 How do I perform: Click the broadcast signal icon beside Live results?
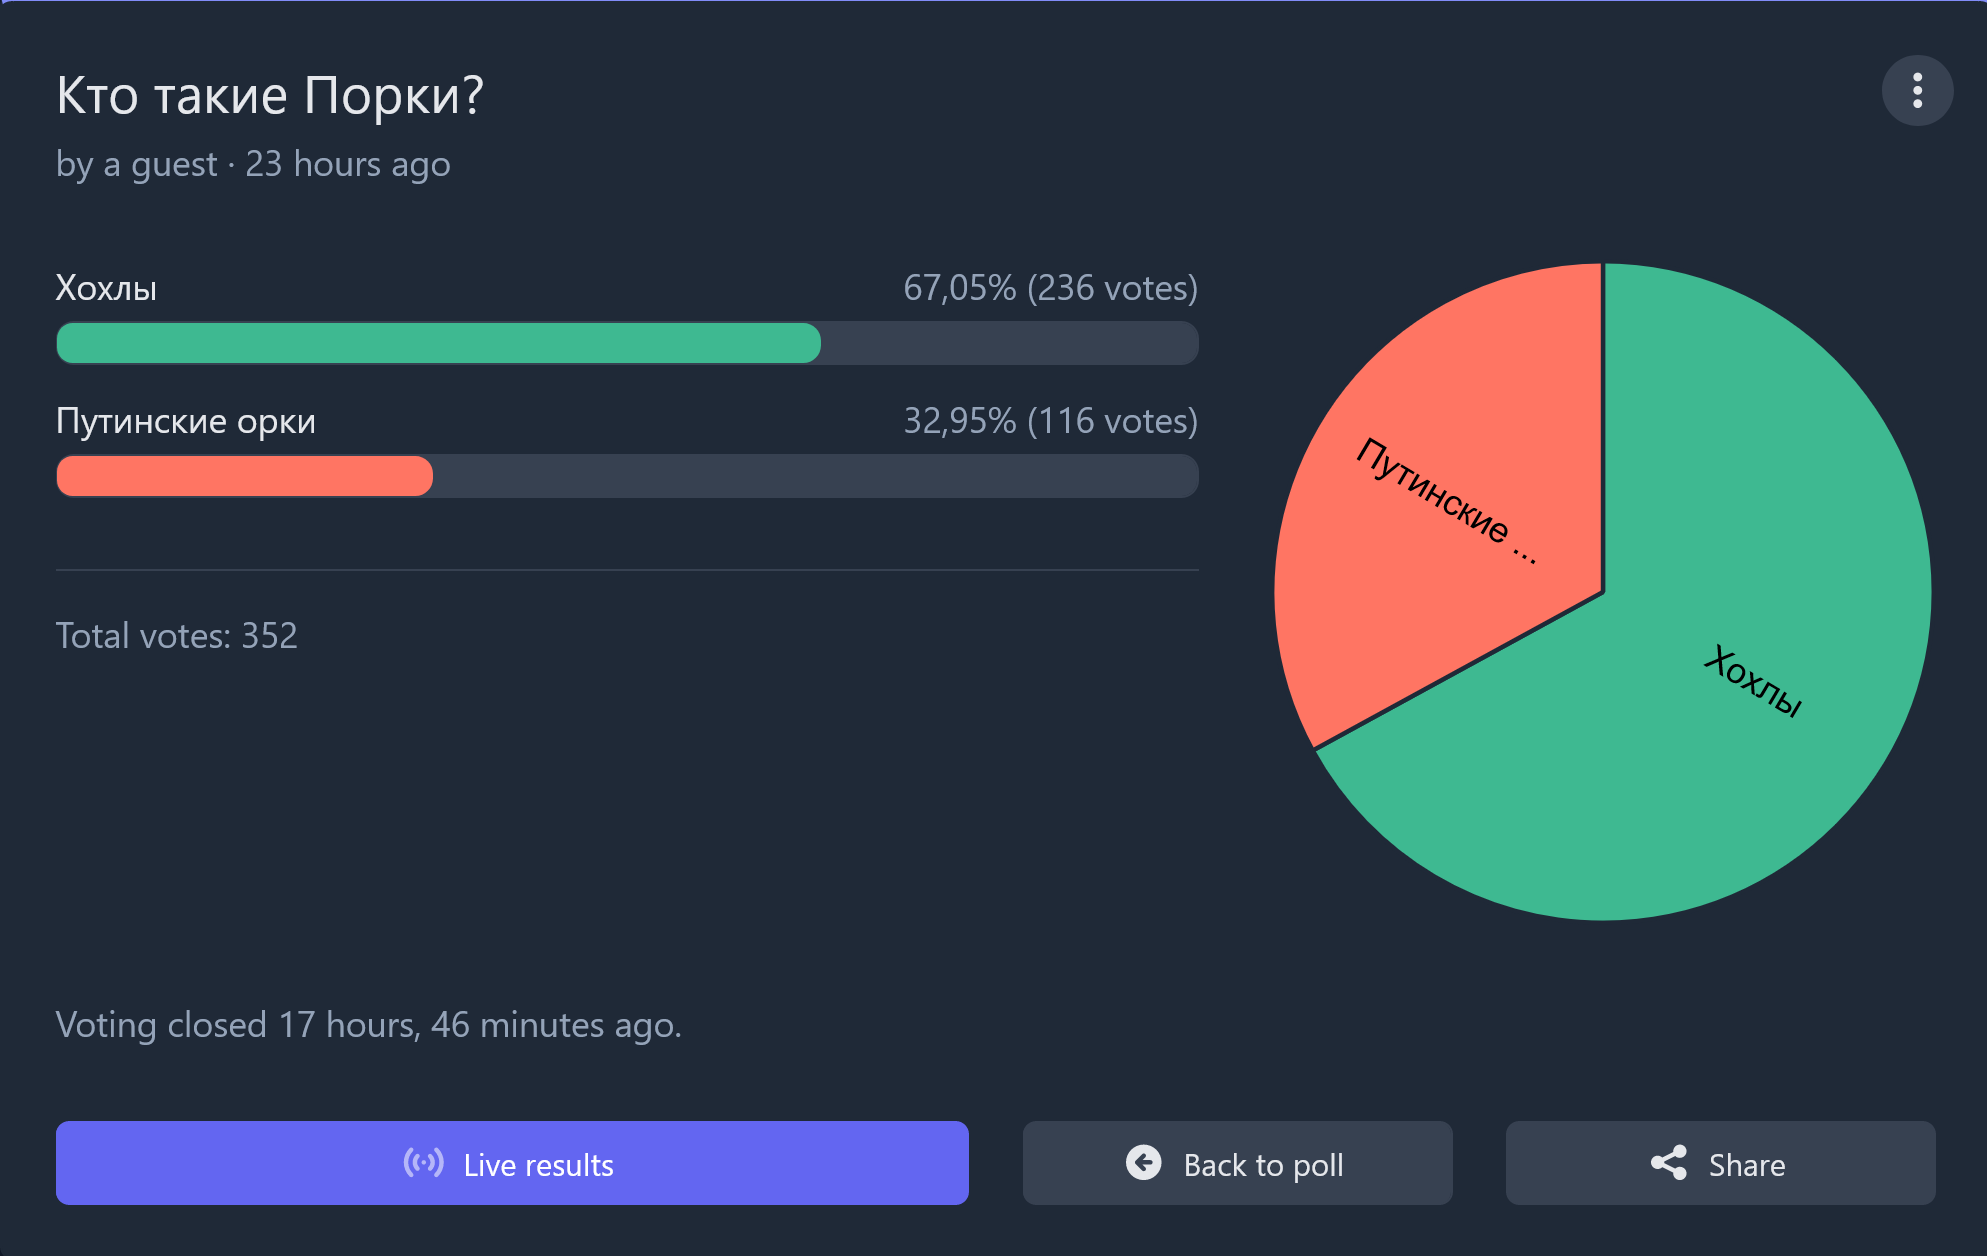(x=423, y=1163)
